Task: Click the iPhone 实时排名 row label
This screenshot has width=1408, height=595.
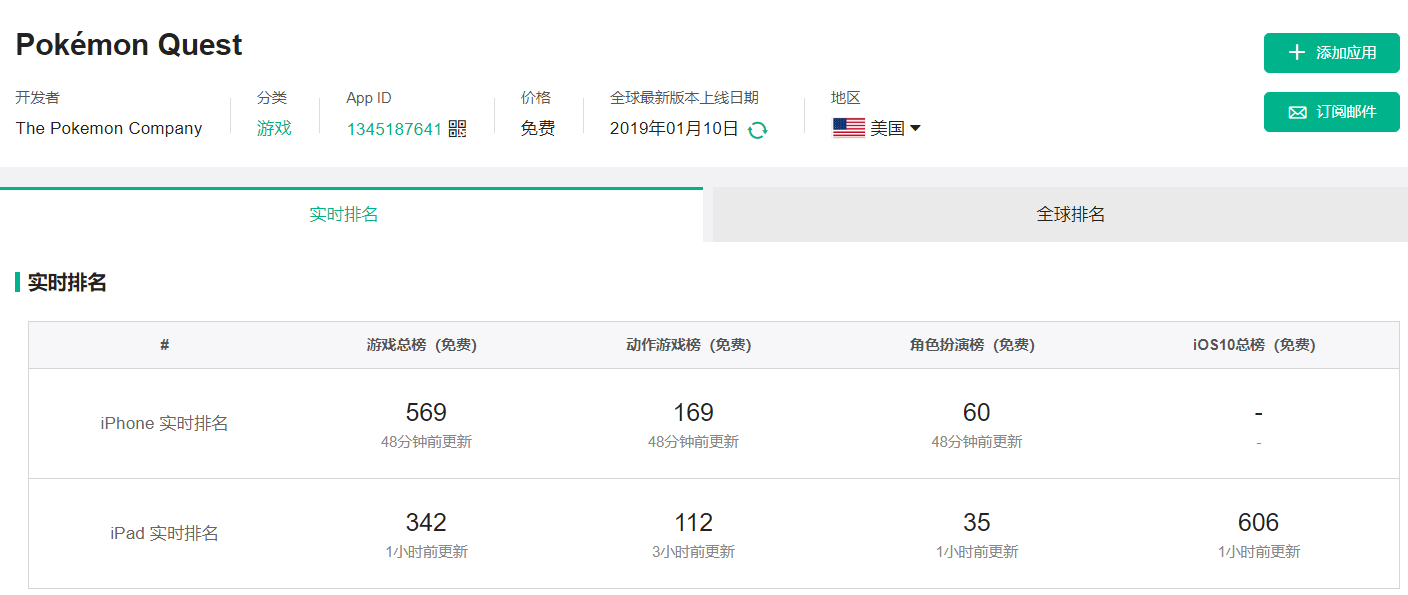Action: click(164, 423)
